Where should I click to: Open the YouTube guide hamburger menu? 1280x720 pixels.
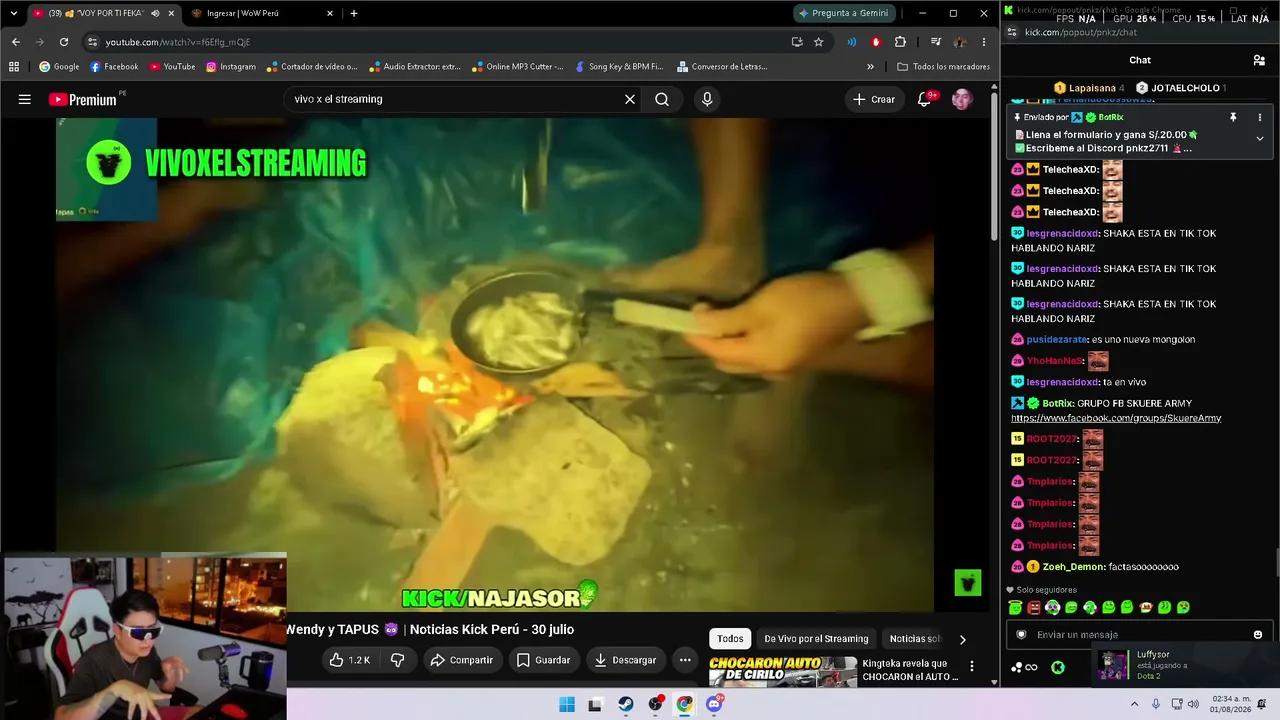coord(25,99)
